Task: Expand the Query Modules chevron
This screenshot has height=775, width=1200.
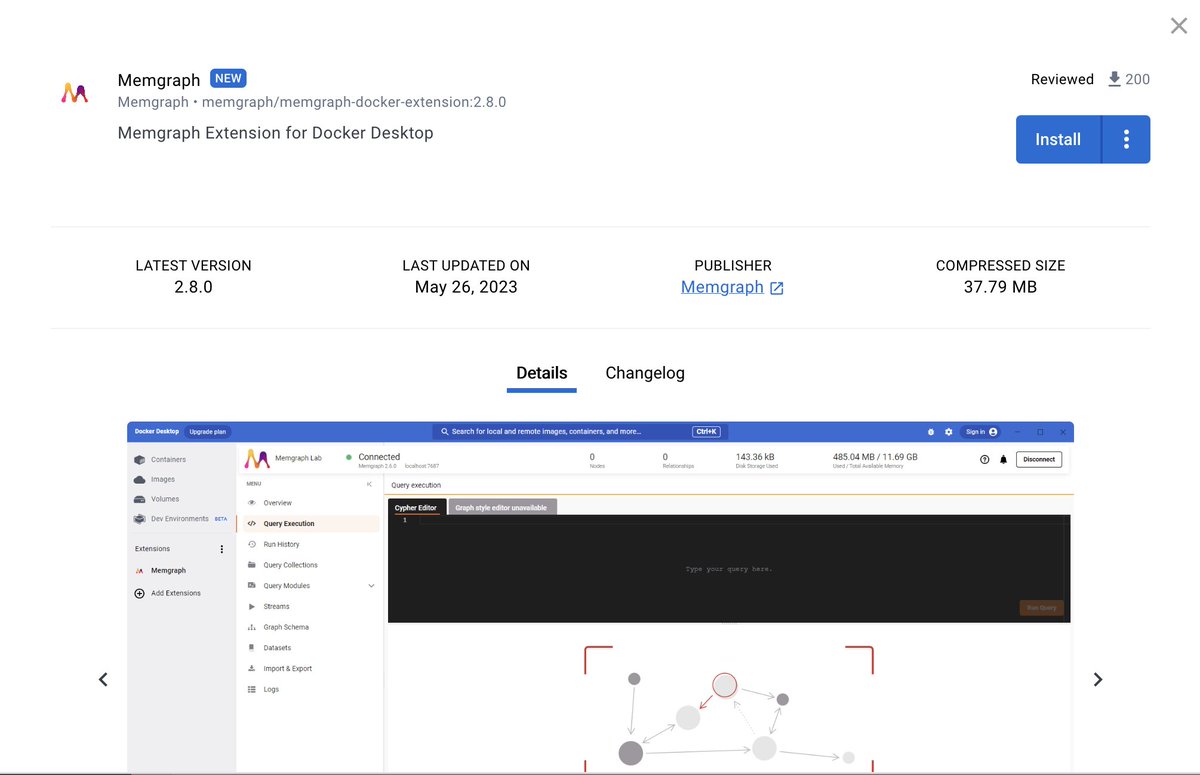Action: [x=371, y=586]
